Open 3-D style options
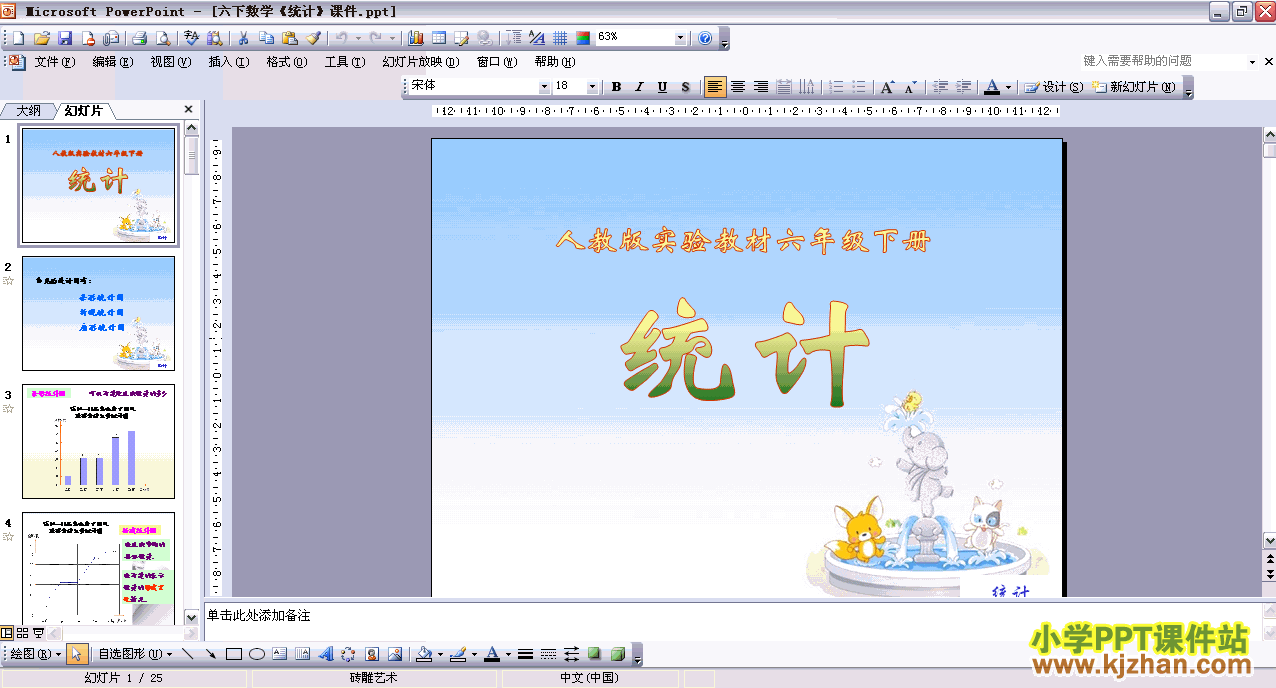This screenshot has width=1276, height=688. coord(617,654)
